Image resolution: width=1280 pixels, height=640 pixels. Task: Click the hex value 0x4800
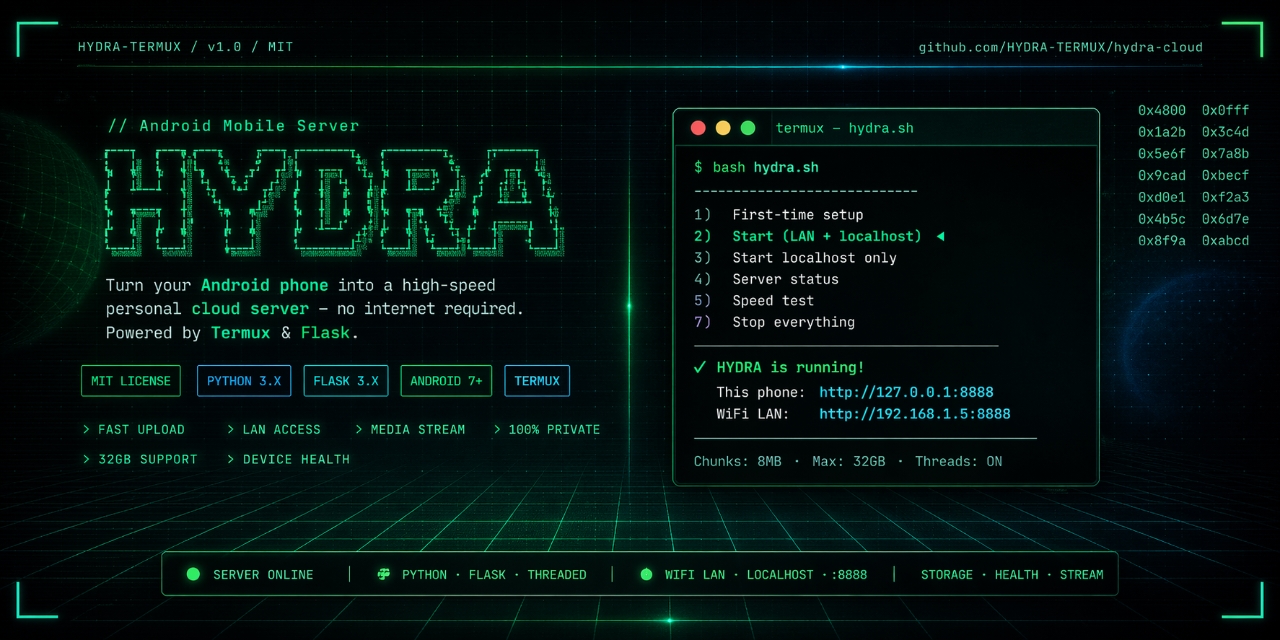pos(1162,110)
